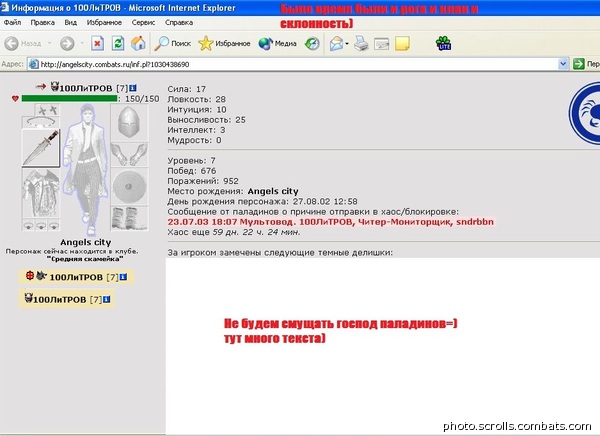The width and height of the screenshot is (600, 436).
Task: Click the ICQ Lite flower icon
Action: pyautogui.click(x=443, y=43)
